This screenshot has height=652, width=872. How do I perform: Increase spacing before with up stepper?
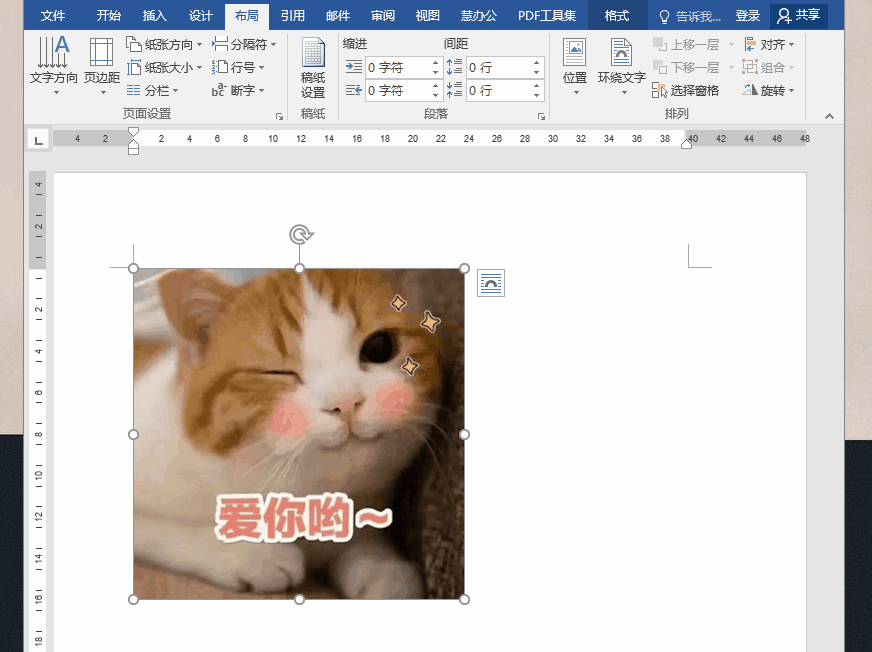click(x=536, y=63)
